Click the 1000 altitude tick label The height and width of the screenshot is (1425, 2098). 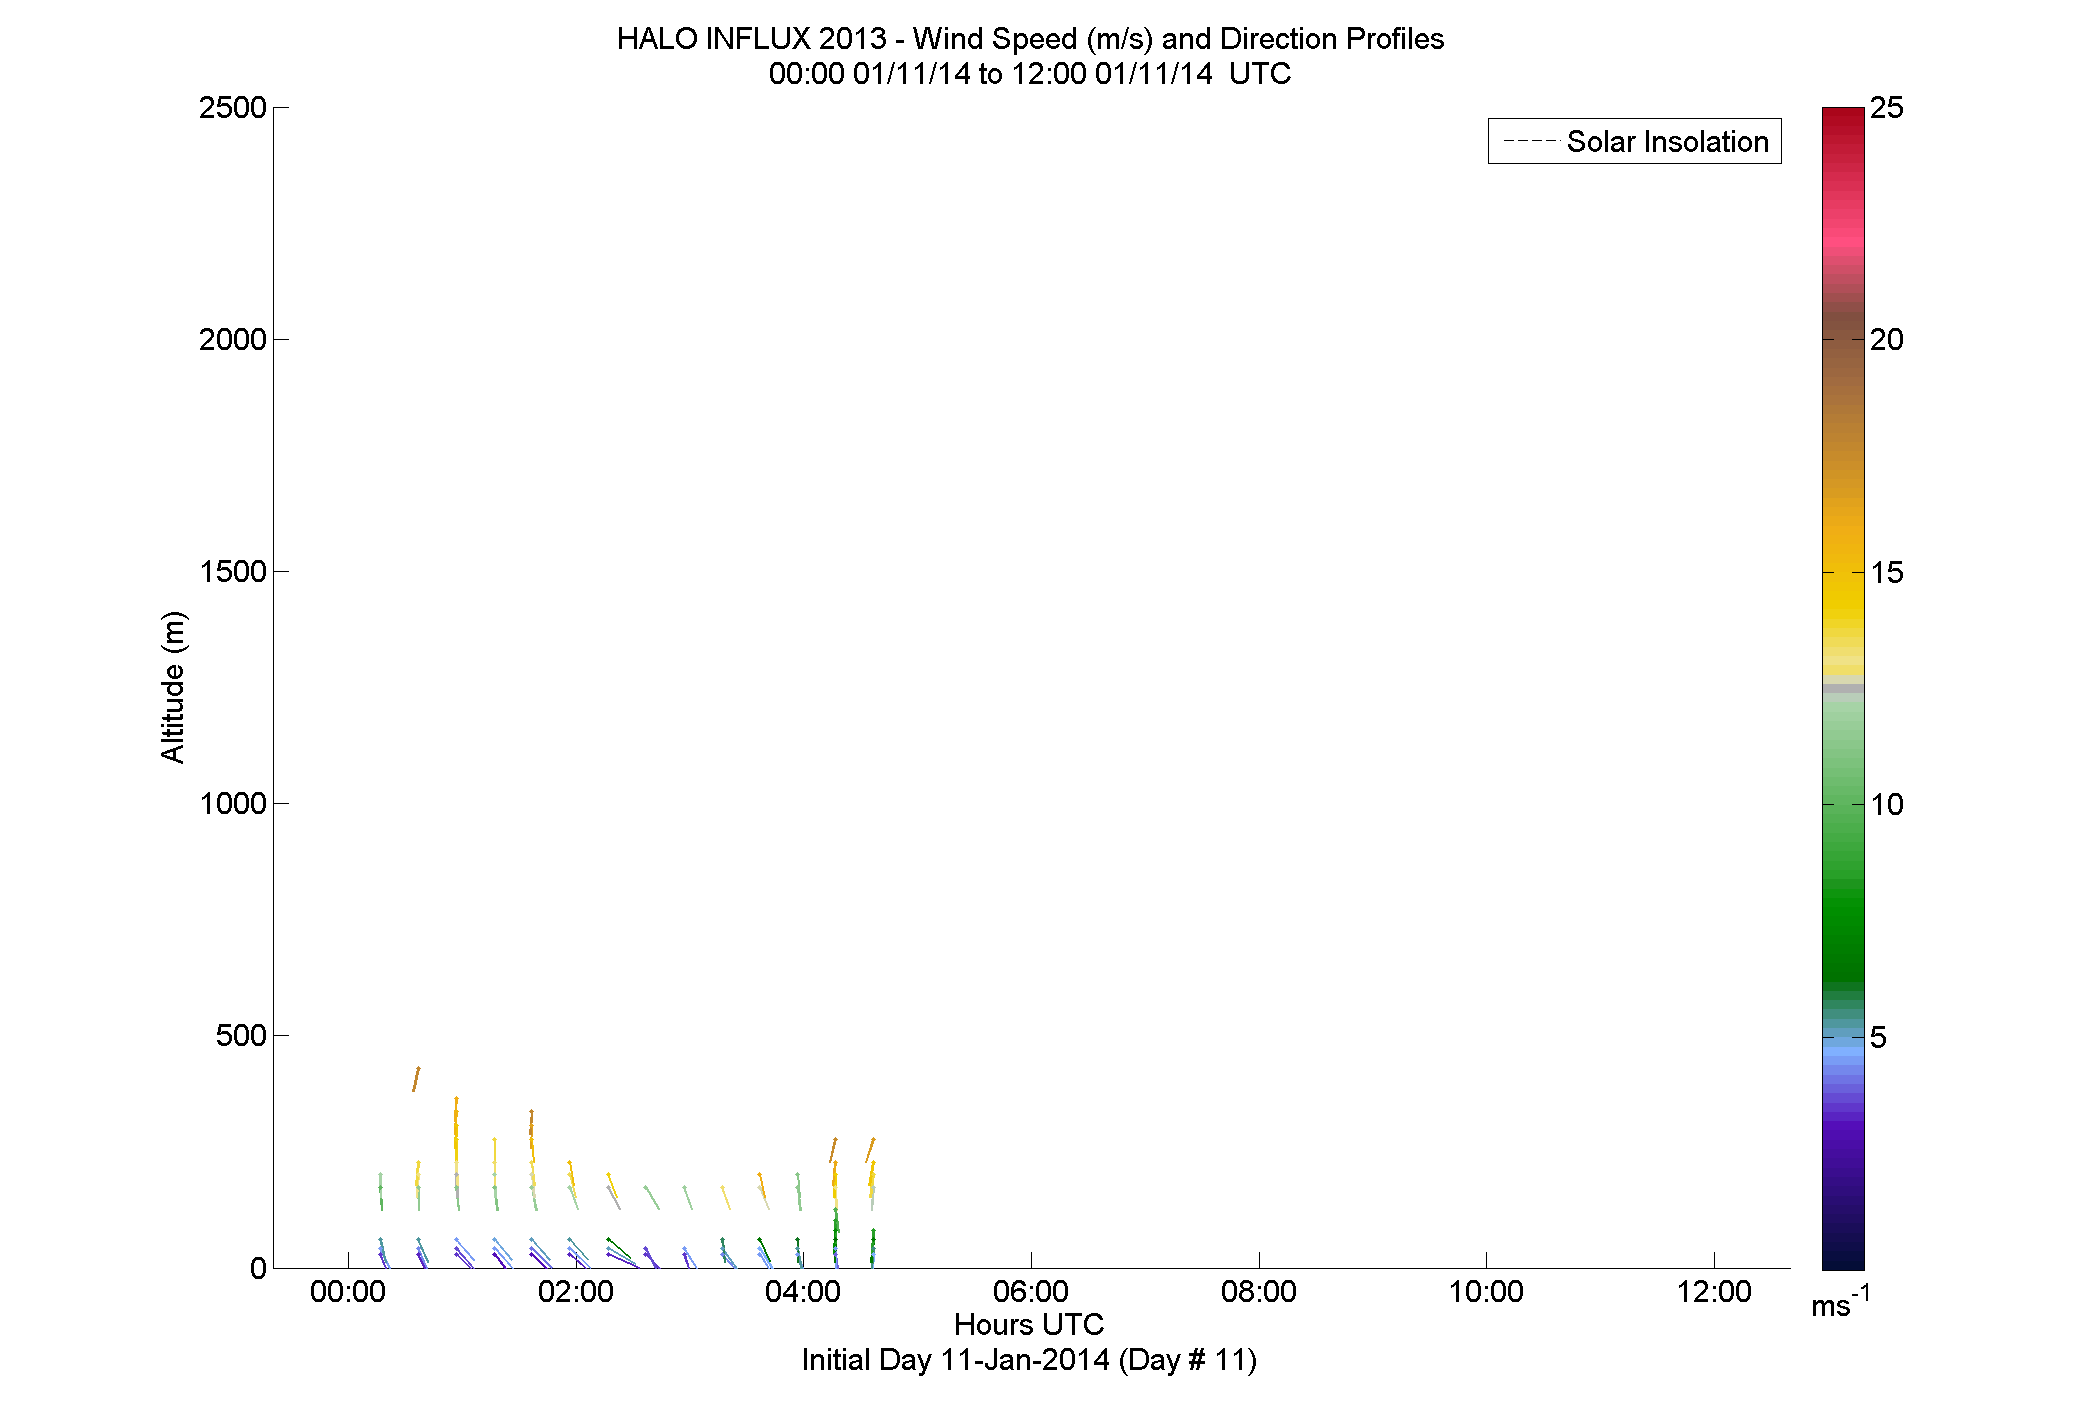pyautogui.click(x=233, y=804)
